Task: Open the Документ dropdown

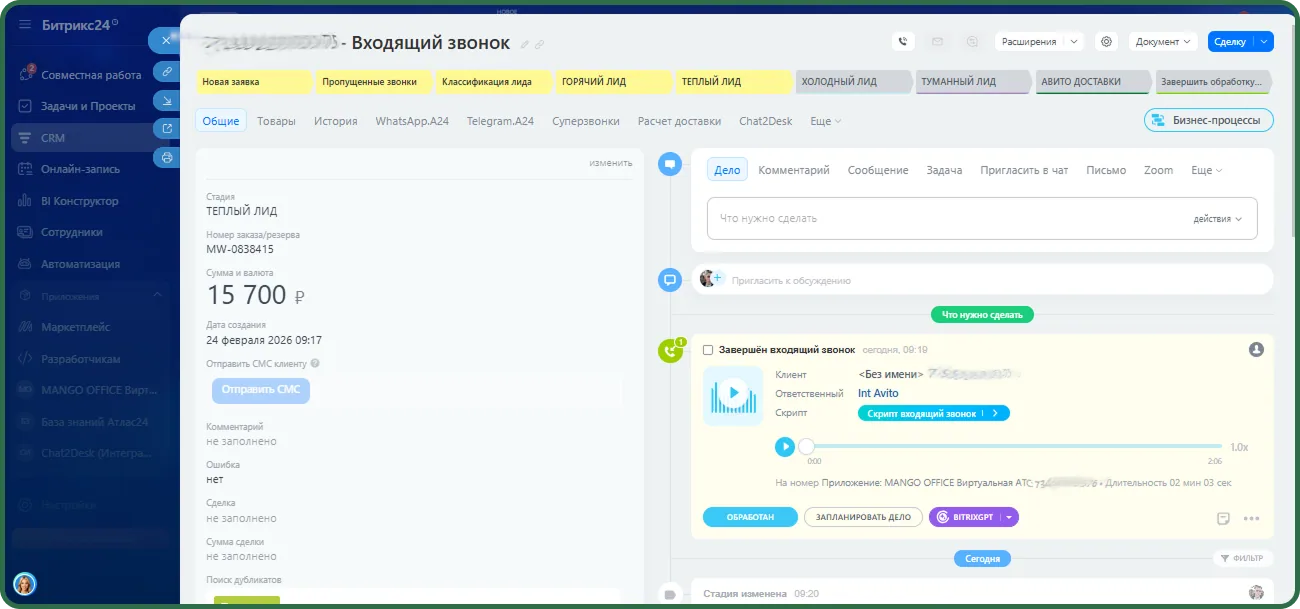Action: click(x=1163, y=42)
